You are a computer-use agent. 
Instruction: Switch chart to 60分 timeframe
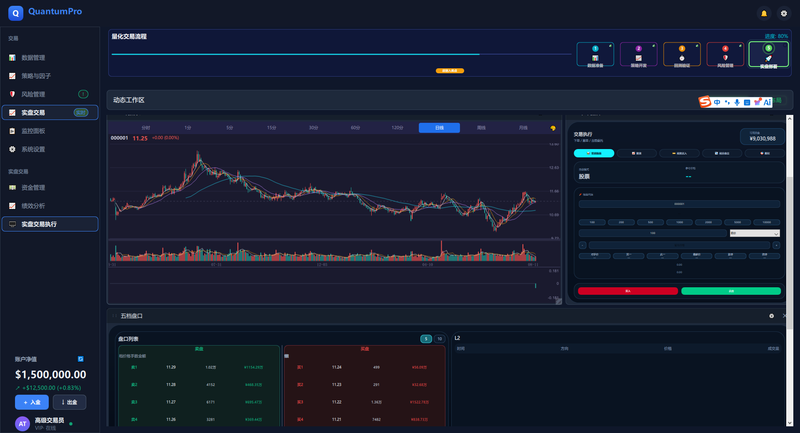click(355, 128)
